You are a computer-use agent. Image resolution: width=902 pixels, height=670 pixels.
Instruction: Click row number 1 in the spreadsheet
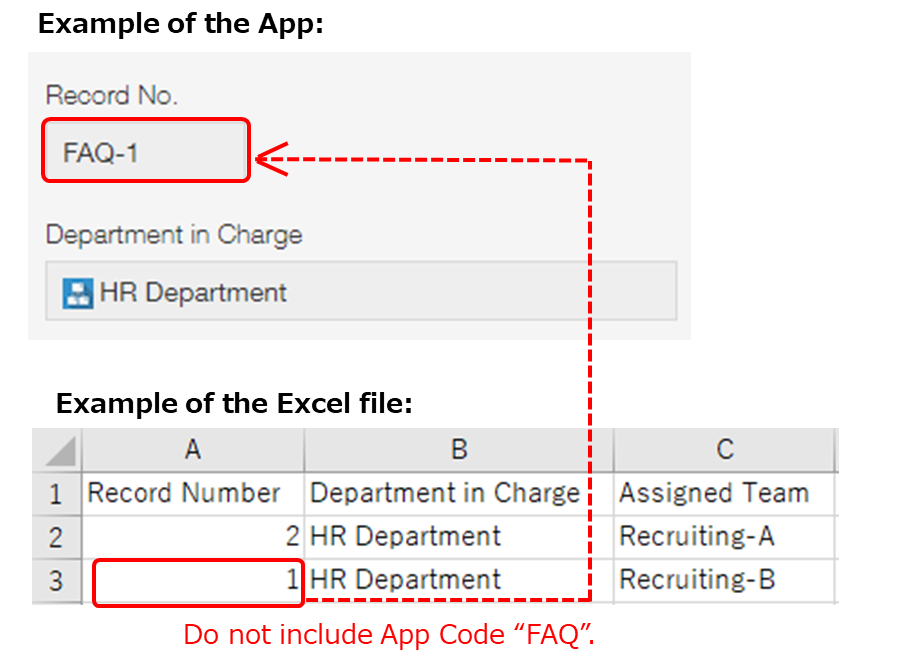coord(56,493)
